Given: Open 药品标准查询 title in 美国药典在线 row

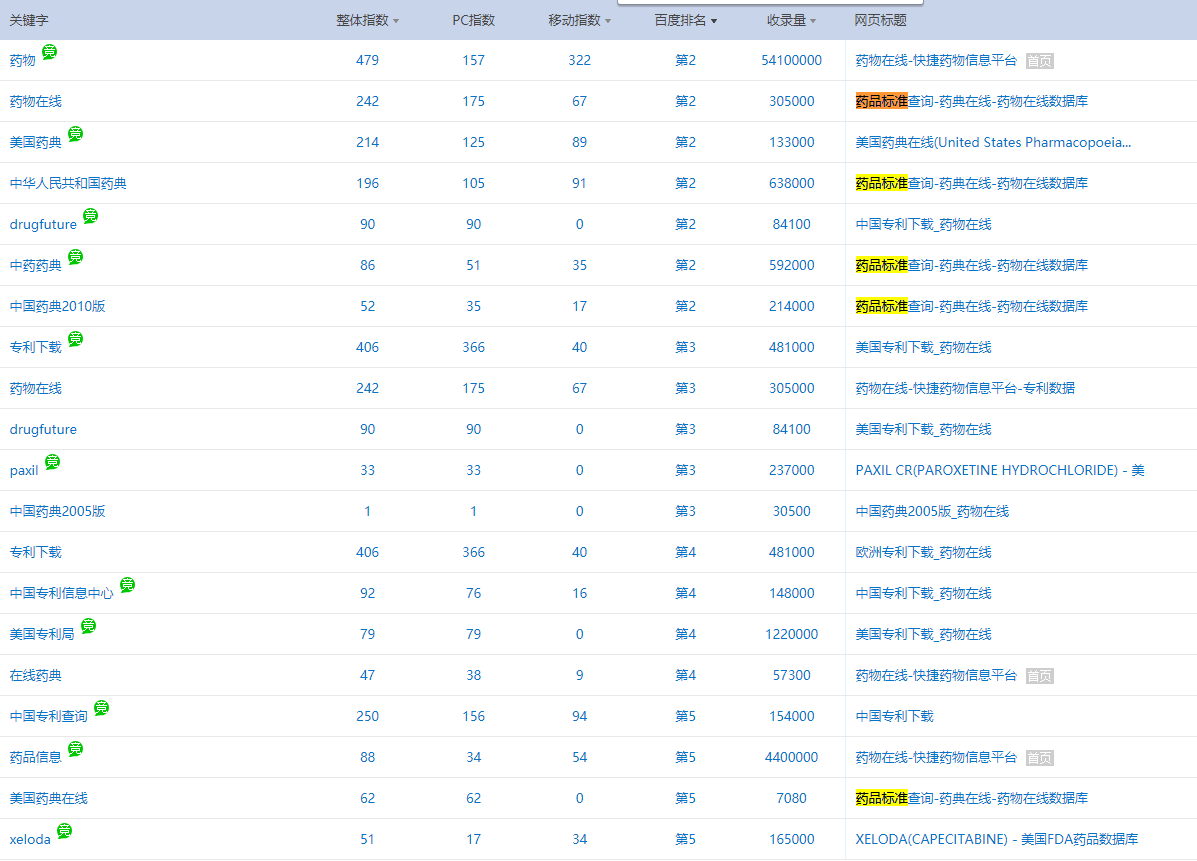Looking at the screenshot, I should [972, 798].
